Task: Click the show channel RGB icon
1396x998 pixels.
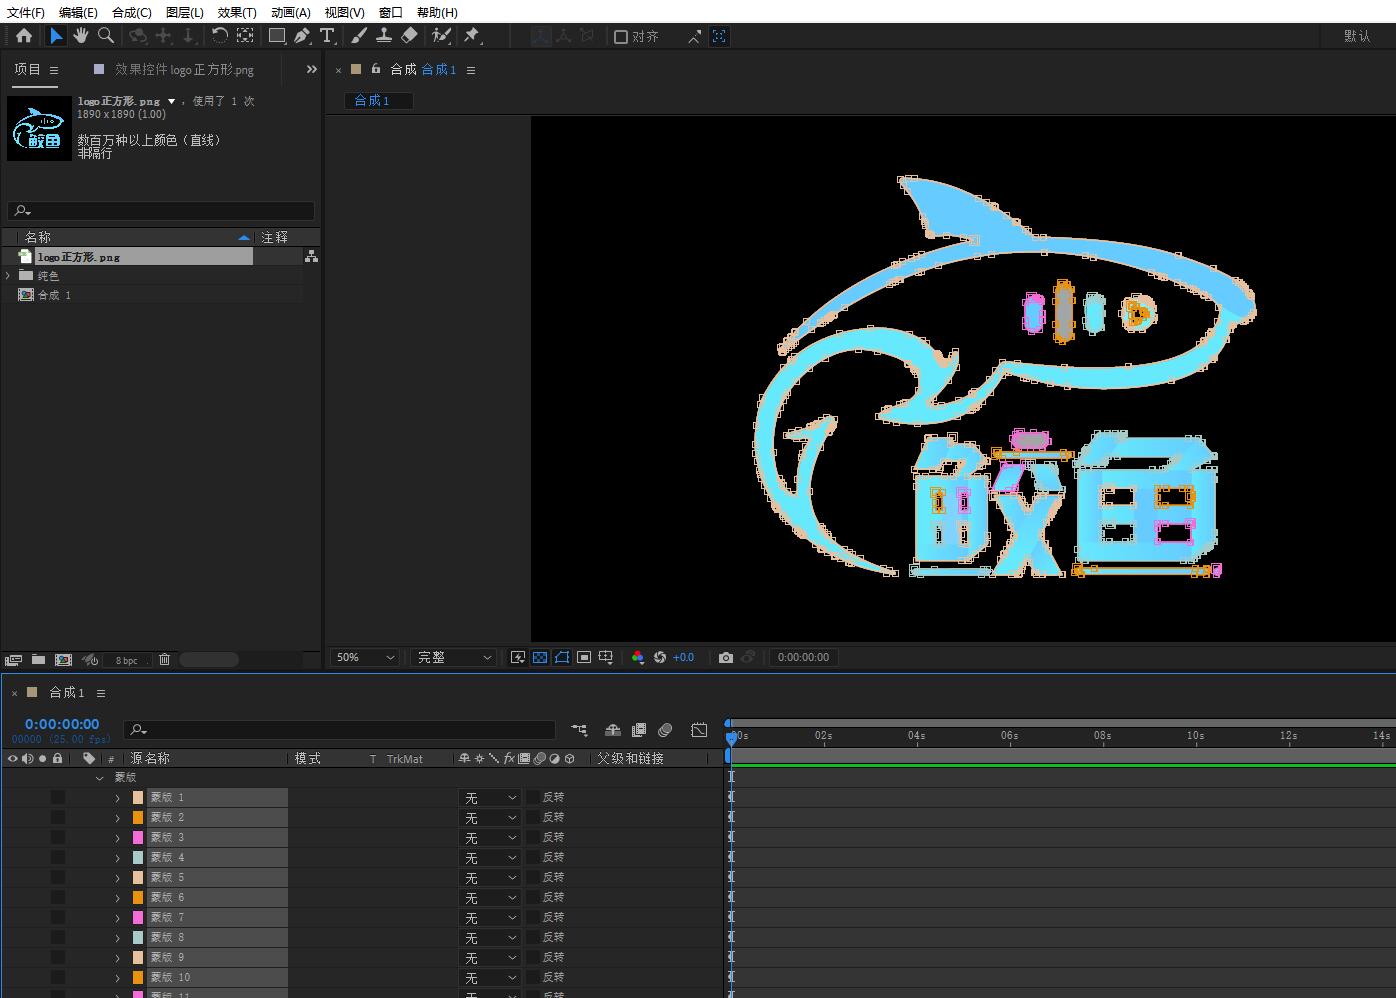Action: 638,657
